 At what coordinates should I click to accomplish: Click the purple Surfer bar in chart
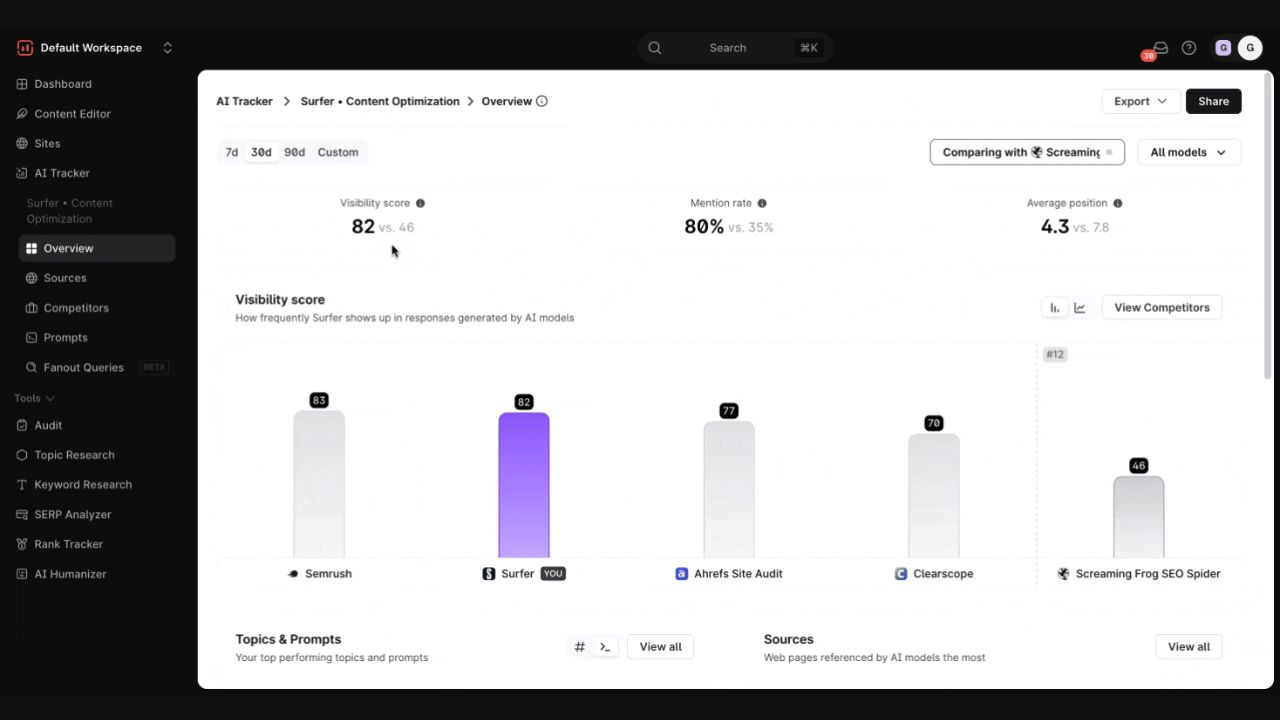(524, 485)
